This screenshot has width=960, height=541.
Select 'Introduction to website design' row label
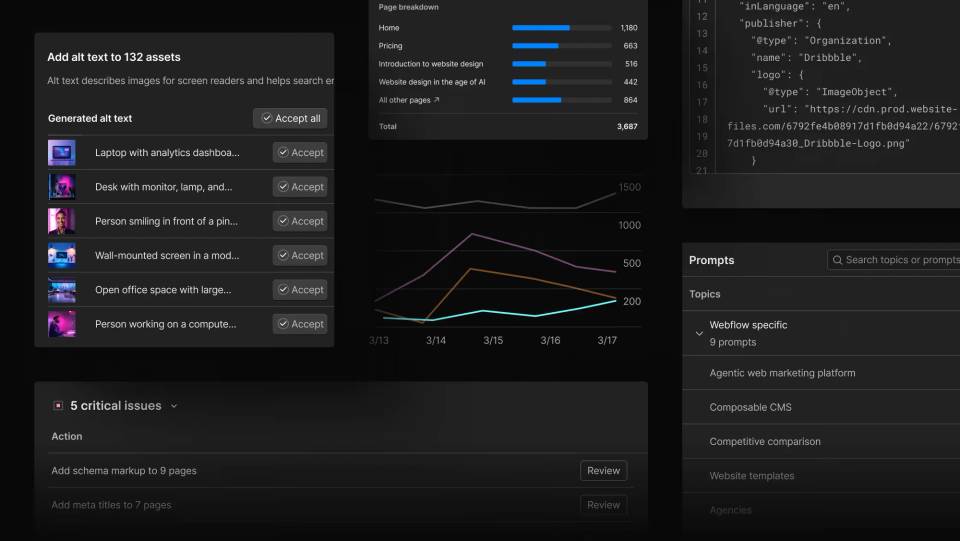pyautogui.click(x=431, y=64)
